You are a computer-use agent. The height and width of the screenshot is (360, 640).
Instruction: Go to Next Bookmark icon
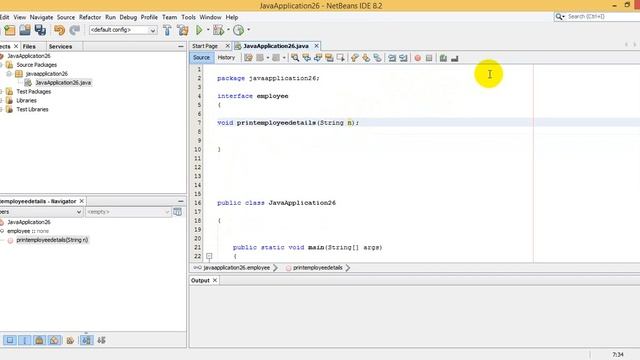pyautogui.click(x=366, y=58)
